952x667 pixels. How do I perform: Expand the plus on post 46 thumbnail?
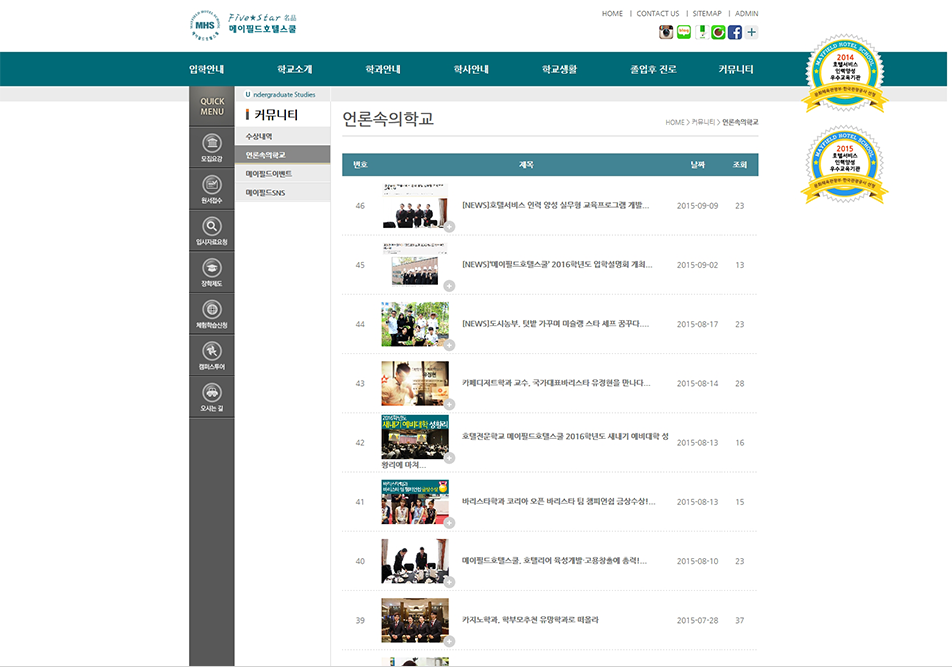(449, 227)
